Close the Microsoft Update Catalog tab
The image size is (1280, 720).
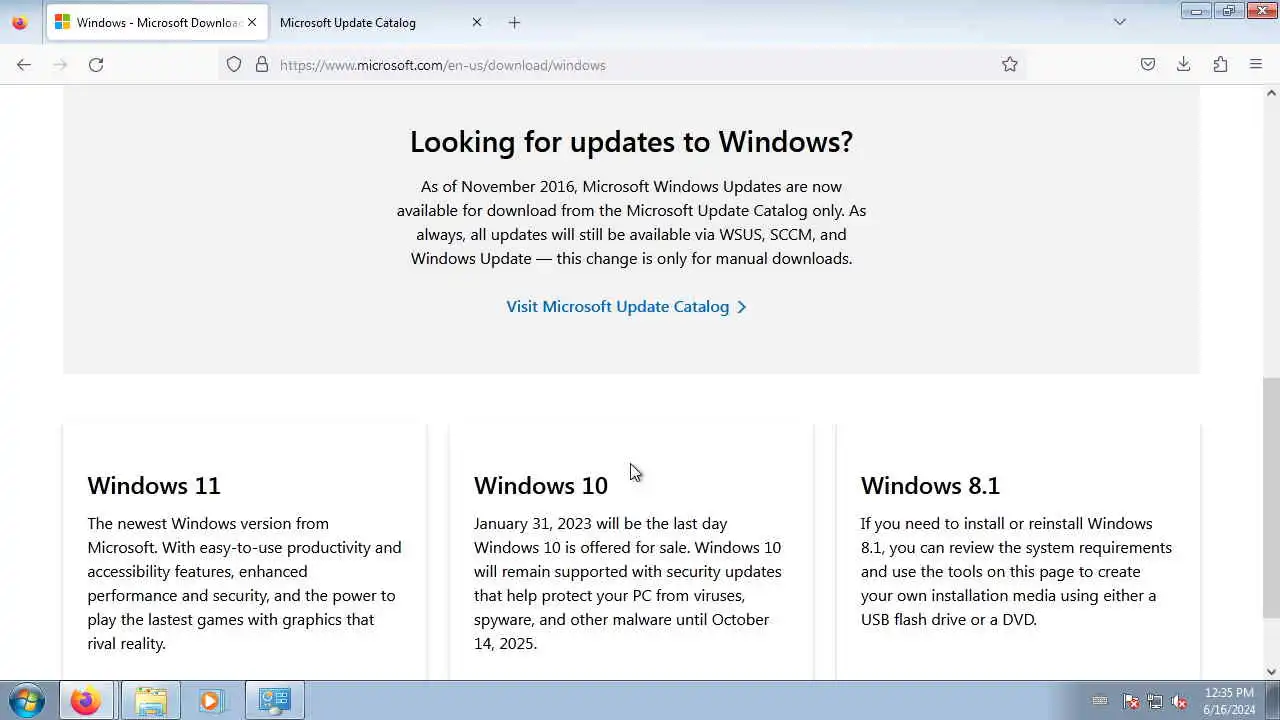click(477, 22)
